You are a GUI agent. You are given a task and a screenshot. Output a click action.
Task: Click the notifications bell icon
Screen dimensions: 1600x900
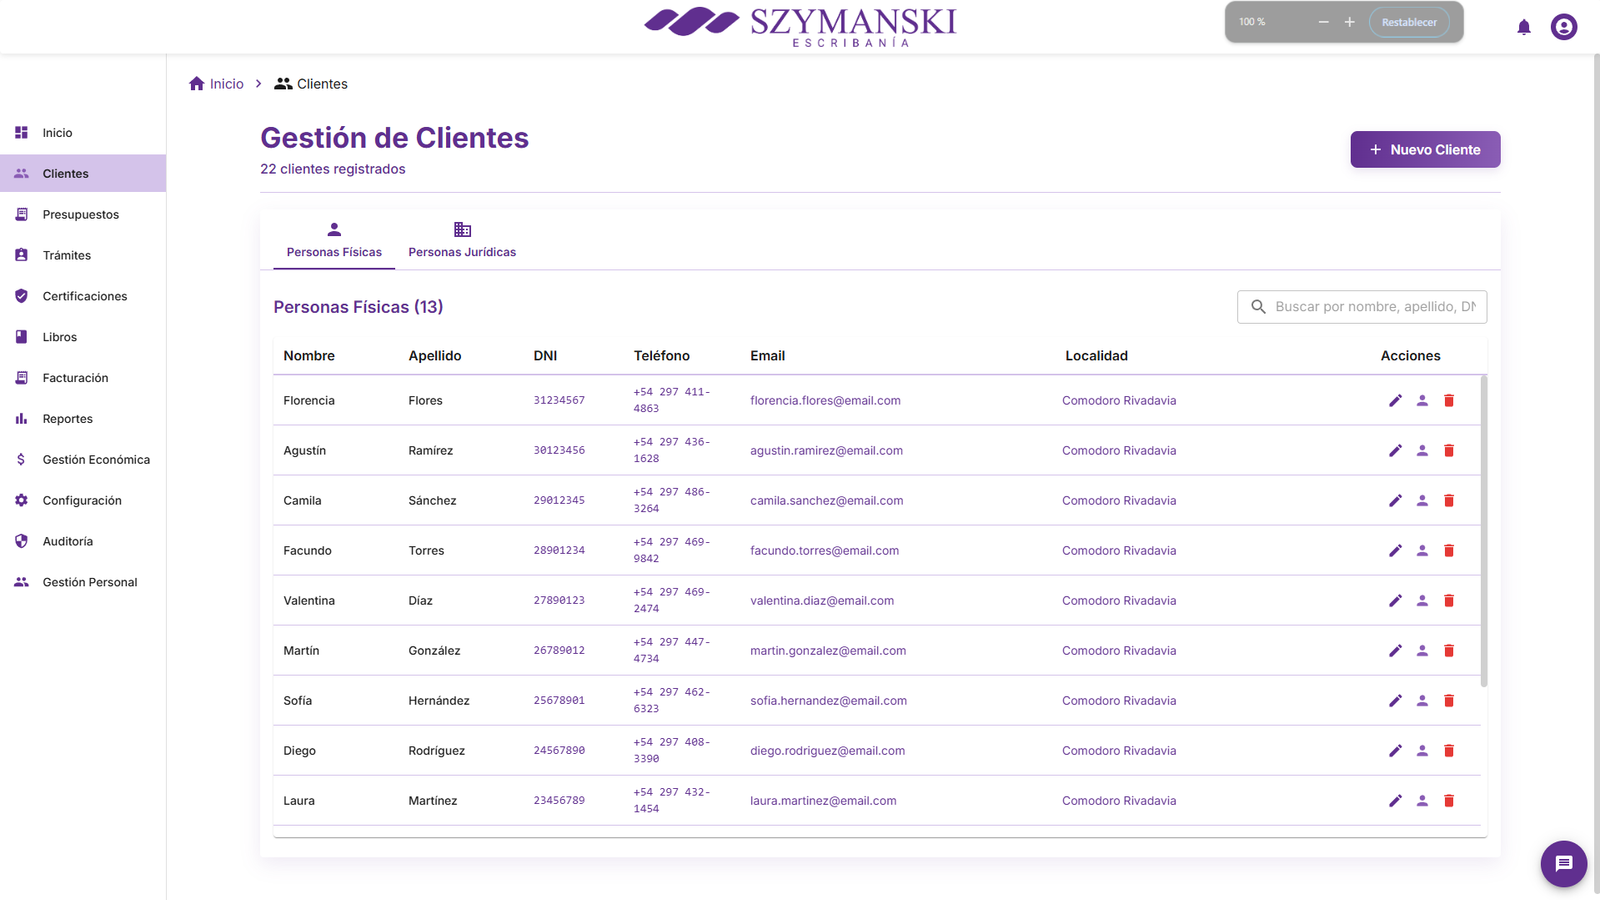point(1524,27)
